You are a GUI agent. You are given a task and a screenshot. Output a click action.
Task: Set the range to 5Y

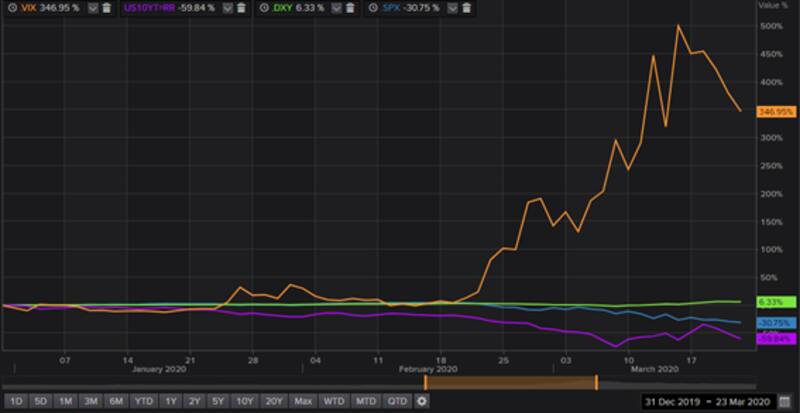[x=219, y=401]
